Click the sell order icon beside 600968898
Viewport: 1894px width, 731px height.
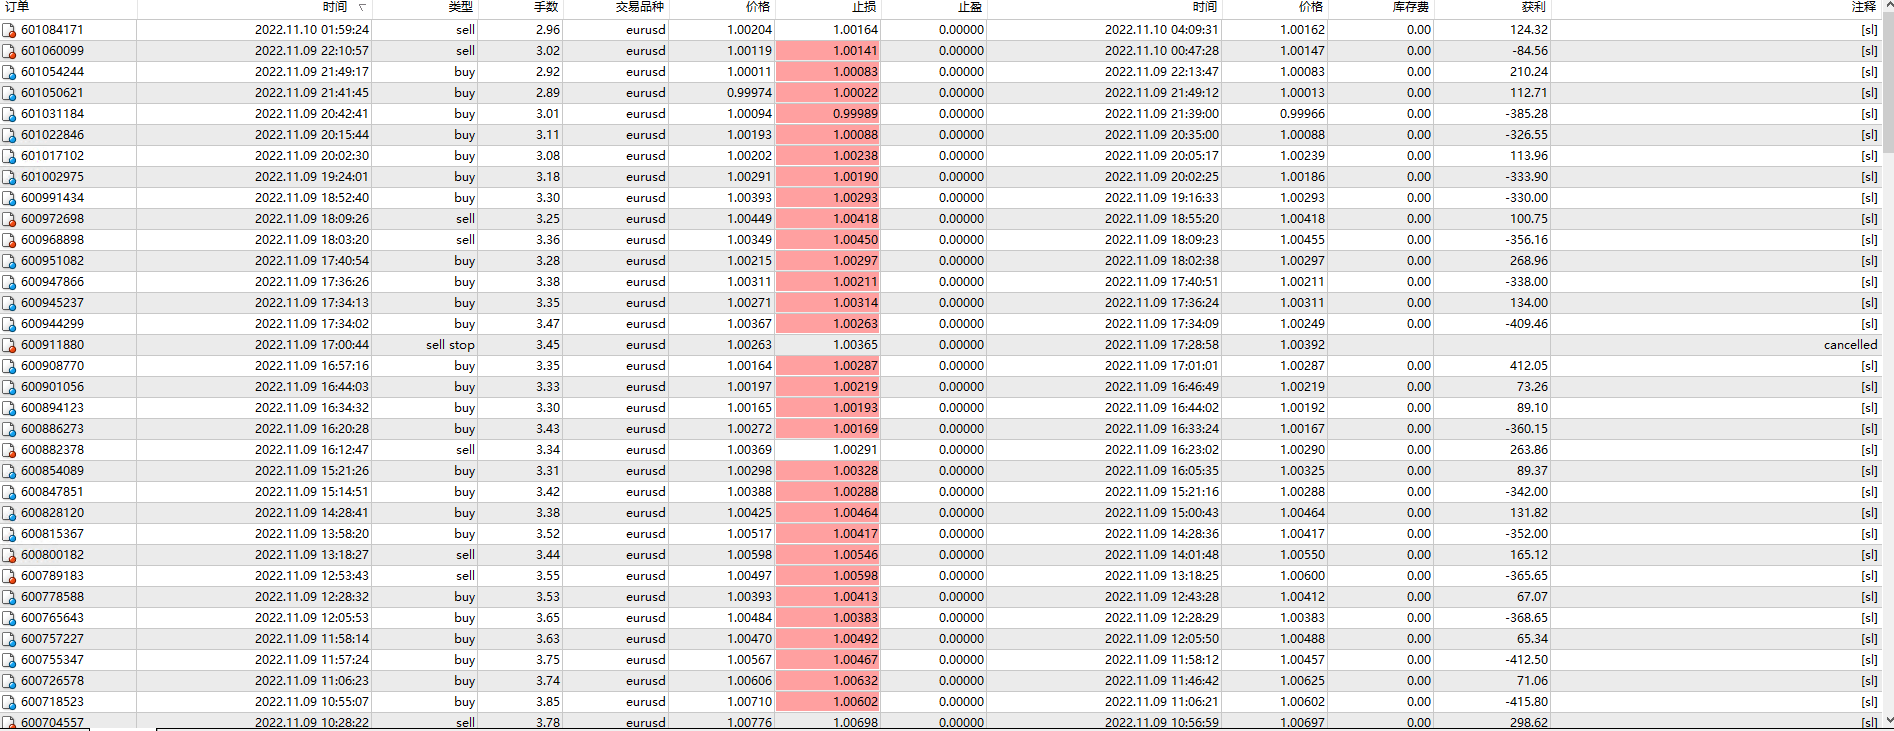point(9,240)
